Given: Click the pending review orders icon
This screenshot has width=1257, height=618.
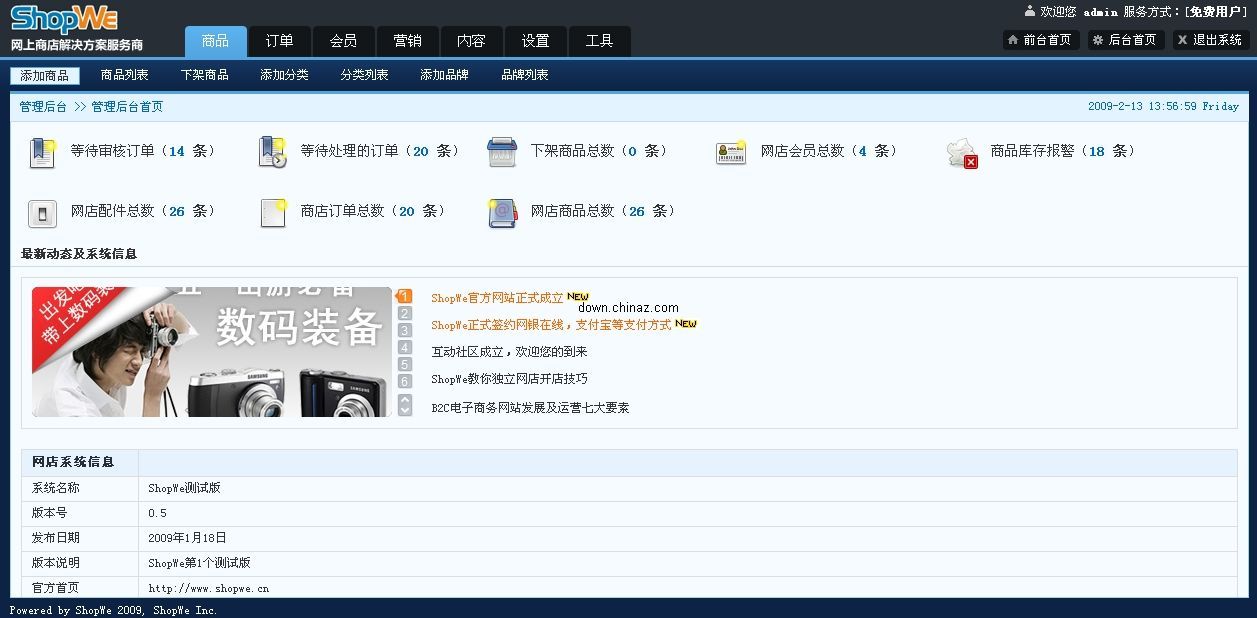Looking at the screenshot, I should [42, 152].
